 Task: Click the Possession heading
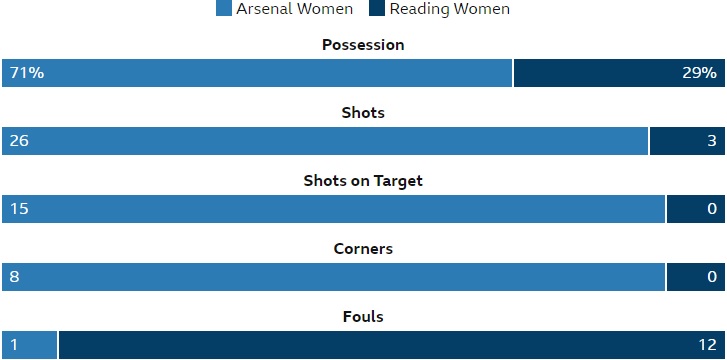363,45
